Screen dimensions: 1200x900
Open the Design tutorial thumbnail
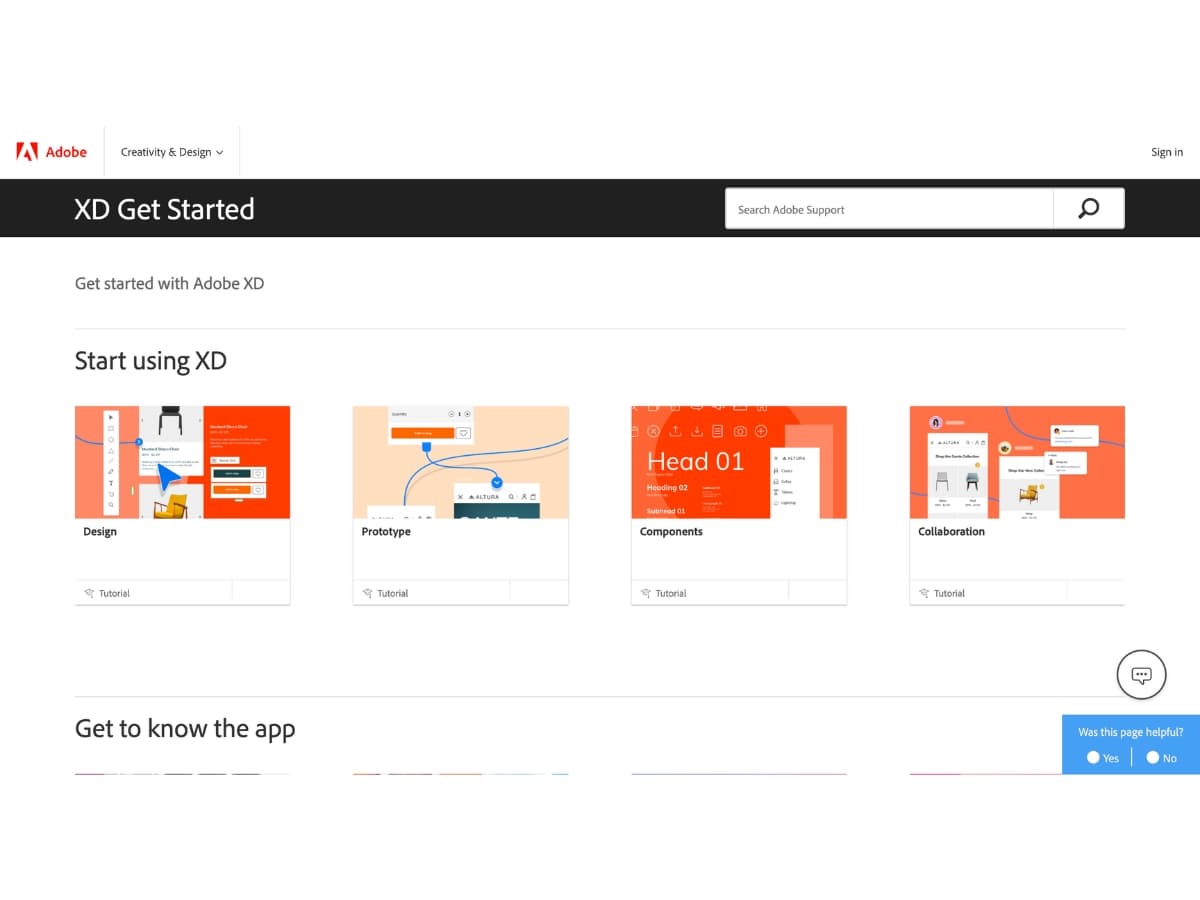pyautogui.click(x=183, y=462)
